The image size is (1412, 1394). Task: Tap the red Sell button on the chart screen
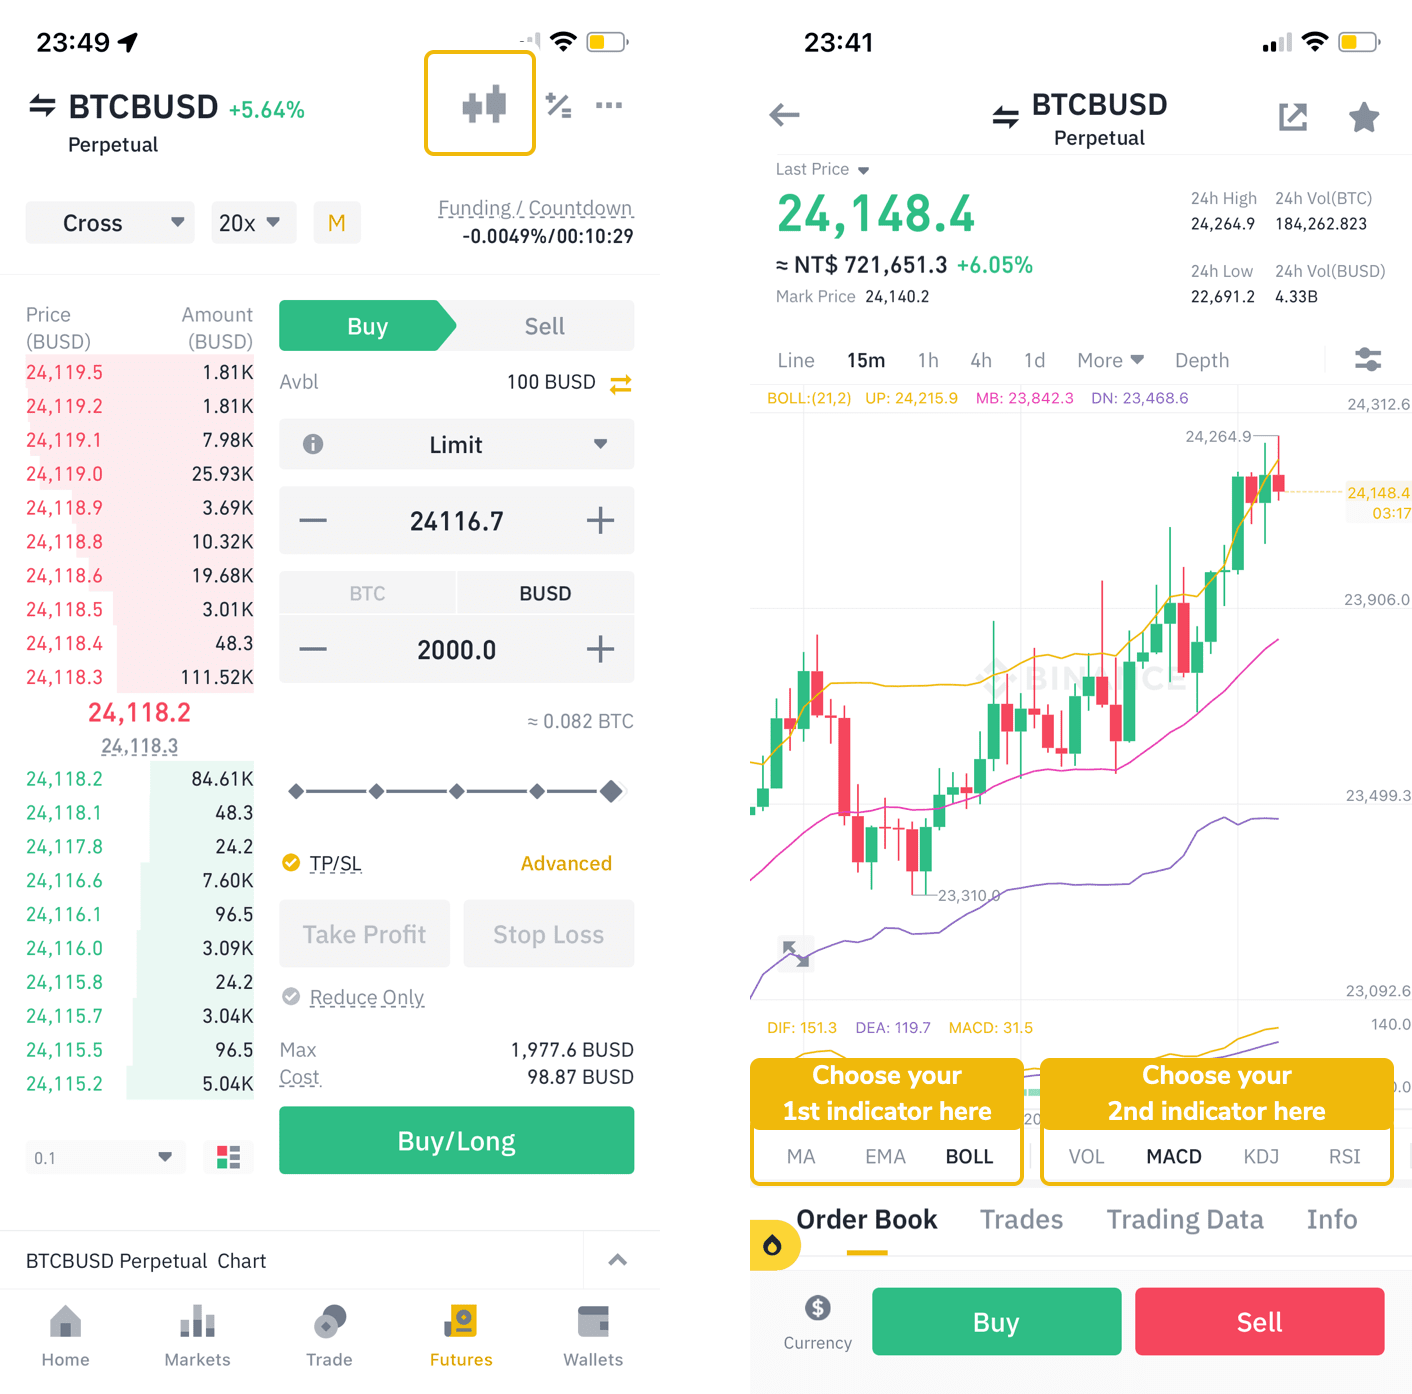[1259, 1322]
